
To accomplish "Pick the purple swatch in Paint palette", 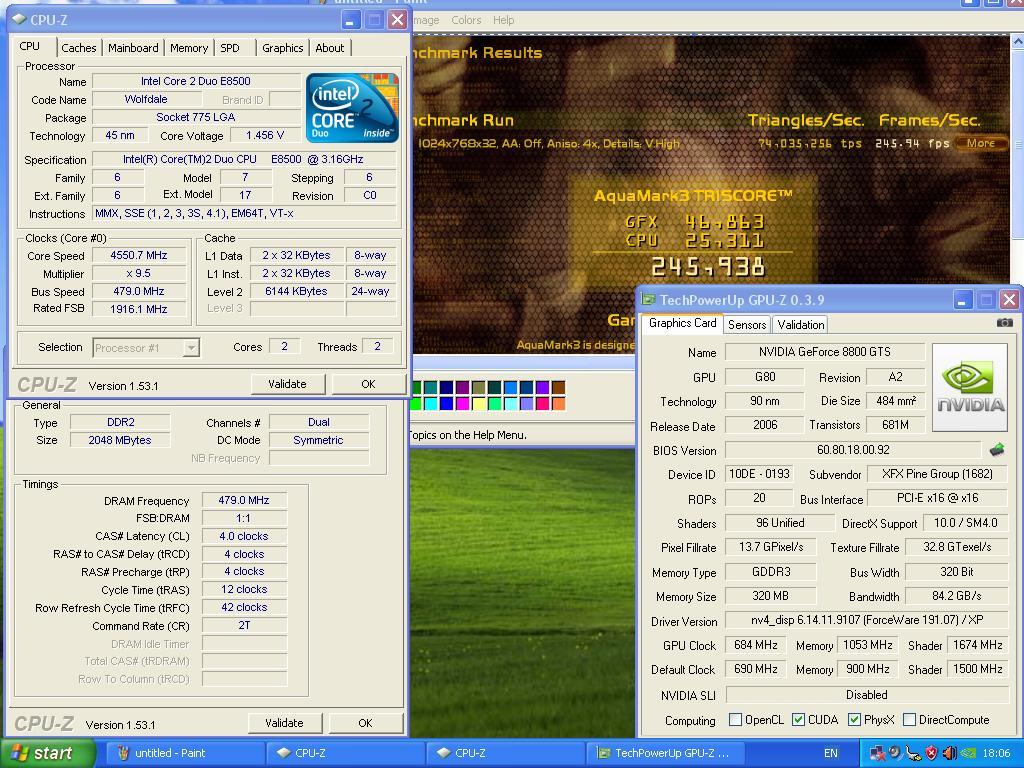I will point(463,387).
